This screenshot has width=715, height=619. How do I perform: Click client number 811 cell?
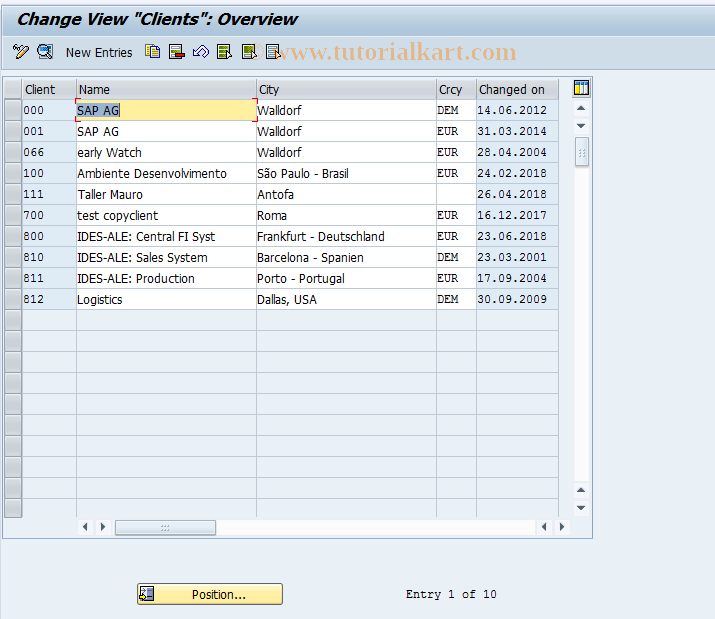pyautogui.click(x=49, y=278)
